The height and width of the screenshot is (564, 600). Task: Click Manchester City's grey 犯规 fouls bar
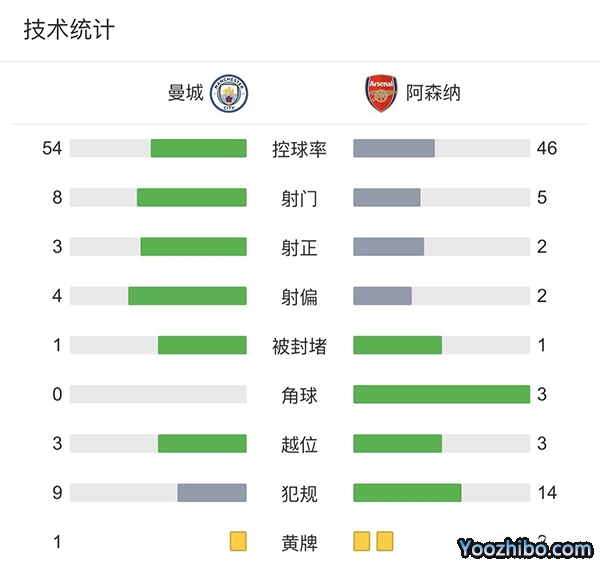[212, 493]
